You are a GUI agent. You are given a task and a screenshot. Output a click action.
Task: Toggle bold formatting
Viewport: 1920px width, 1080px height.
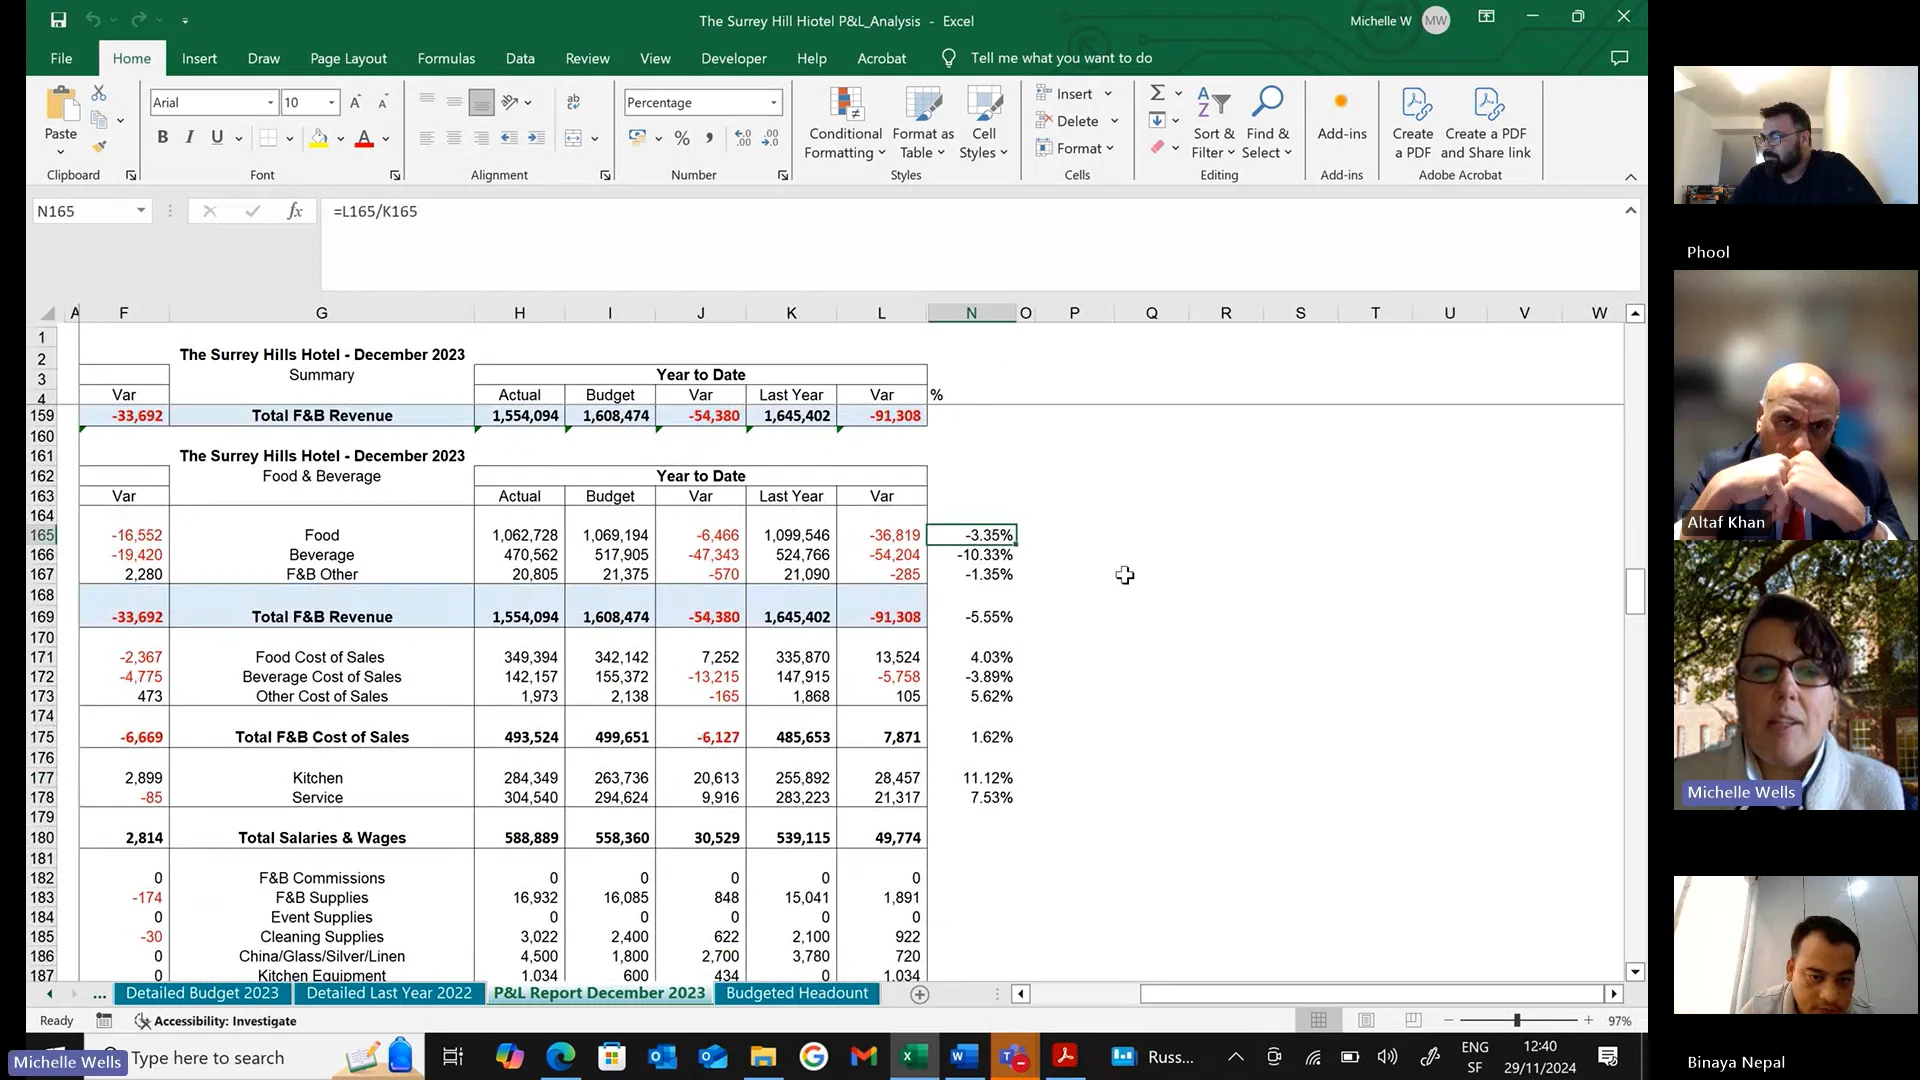(163, 137)
